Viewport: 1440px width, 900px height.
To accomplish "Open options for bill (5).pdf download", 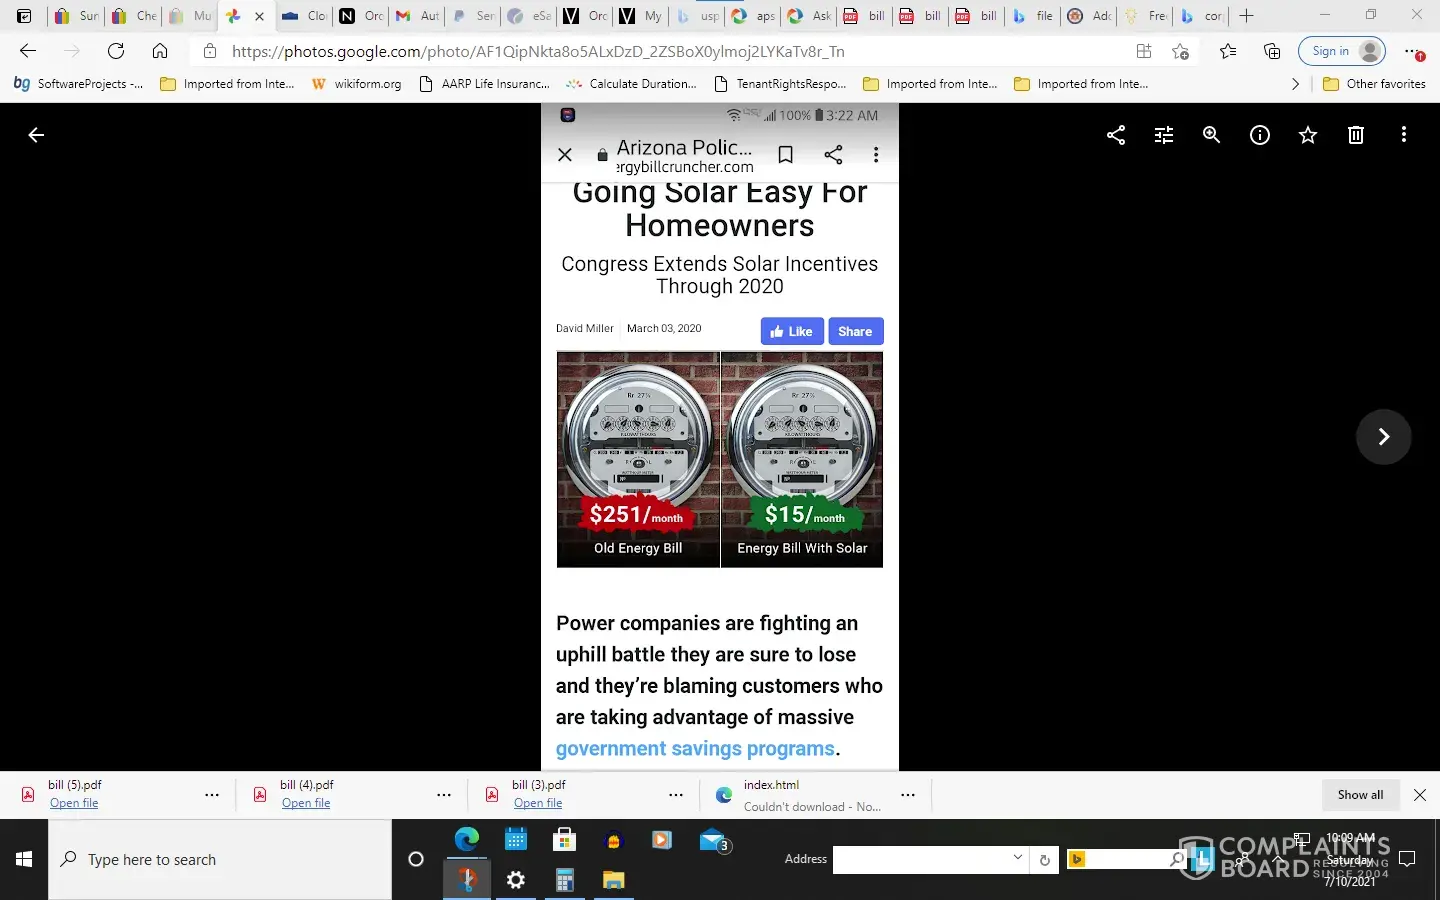I will click(x=212, y=795).
